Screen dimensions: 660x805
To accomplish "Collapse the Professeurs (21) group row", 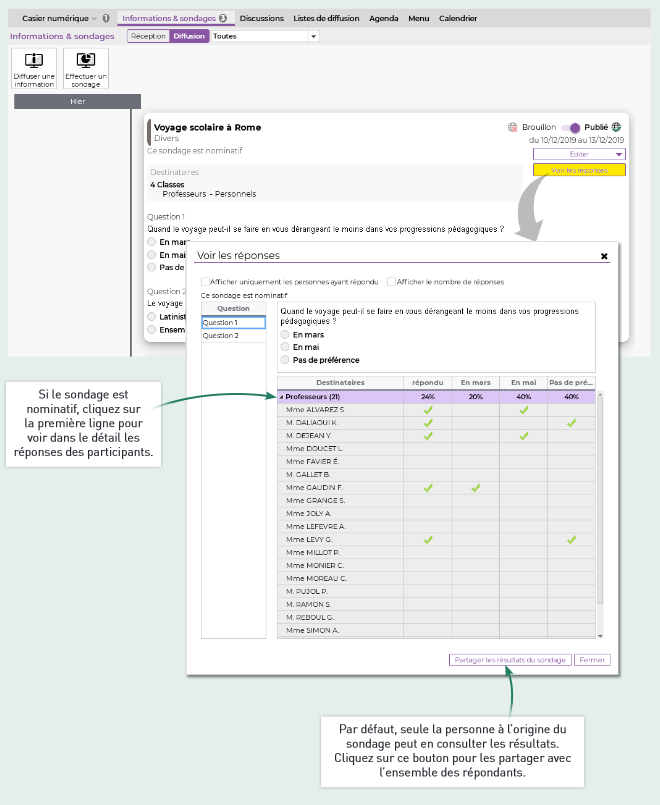I will tap(281, 397).
